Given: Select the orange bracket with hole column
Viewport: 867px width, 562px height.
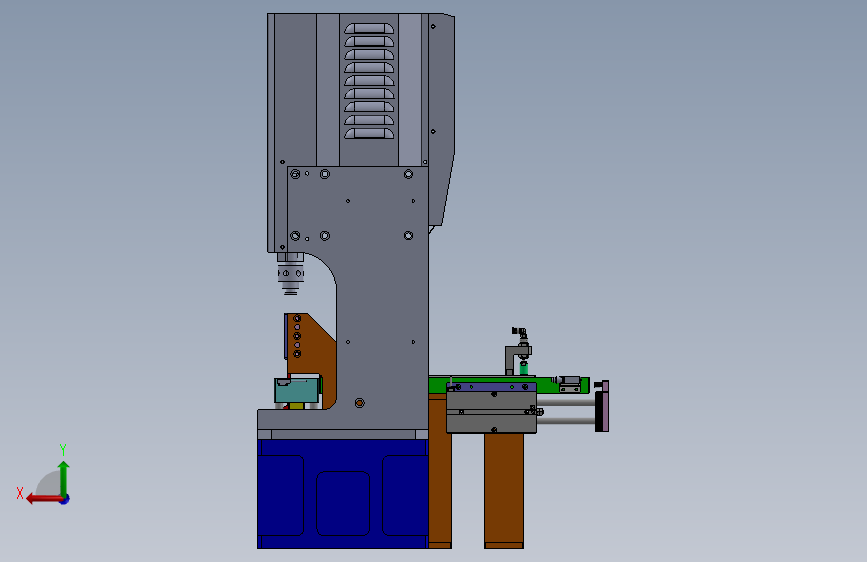Looking at the screenshot, I should coord(311,360).
